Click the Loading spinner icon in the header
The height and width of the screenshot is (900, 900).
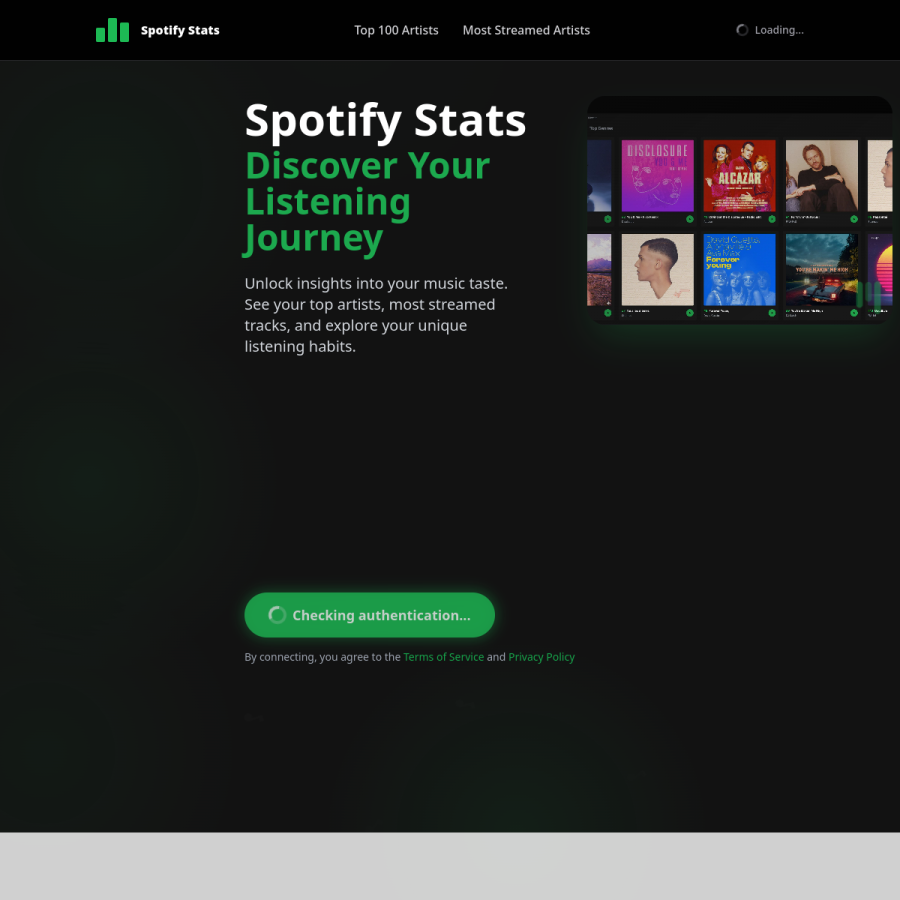(742, 30)
